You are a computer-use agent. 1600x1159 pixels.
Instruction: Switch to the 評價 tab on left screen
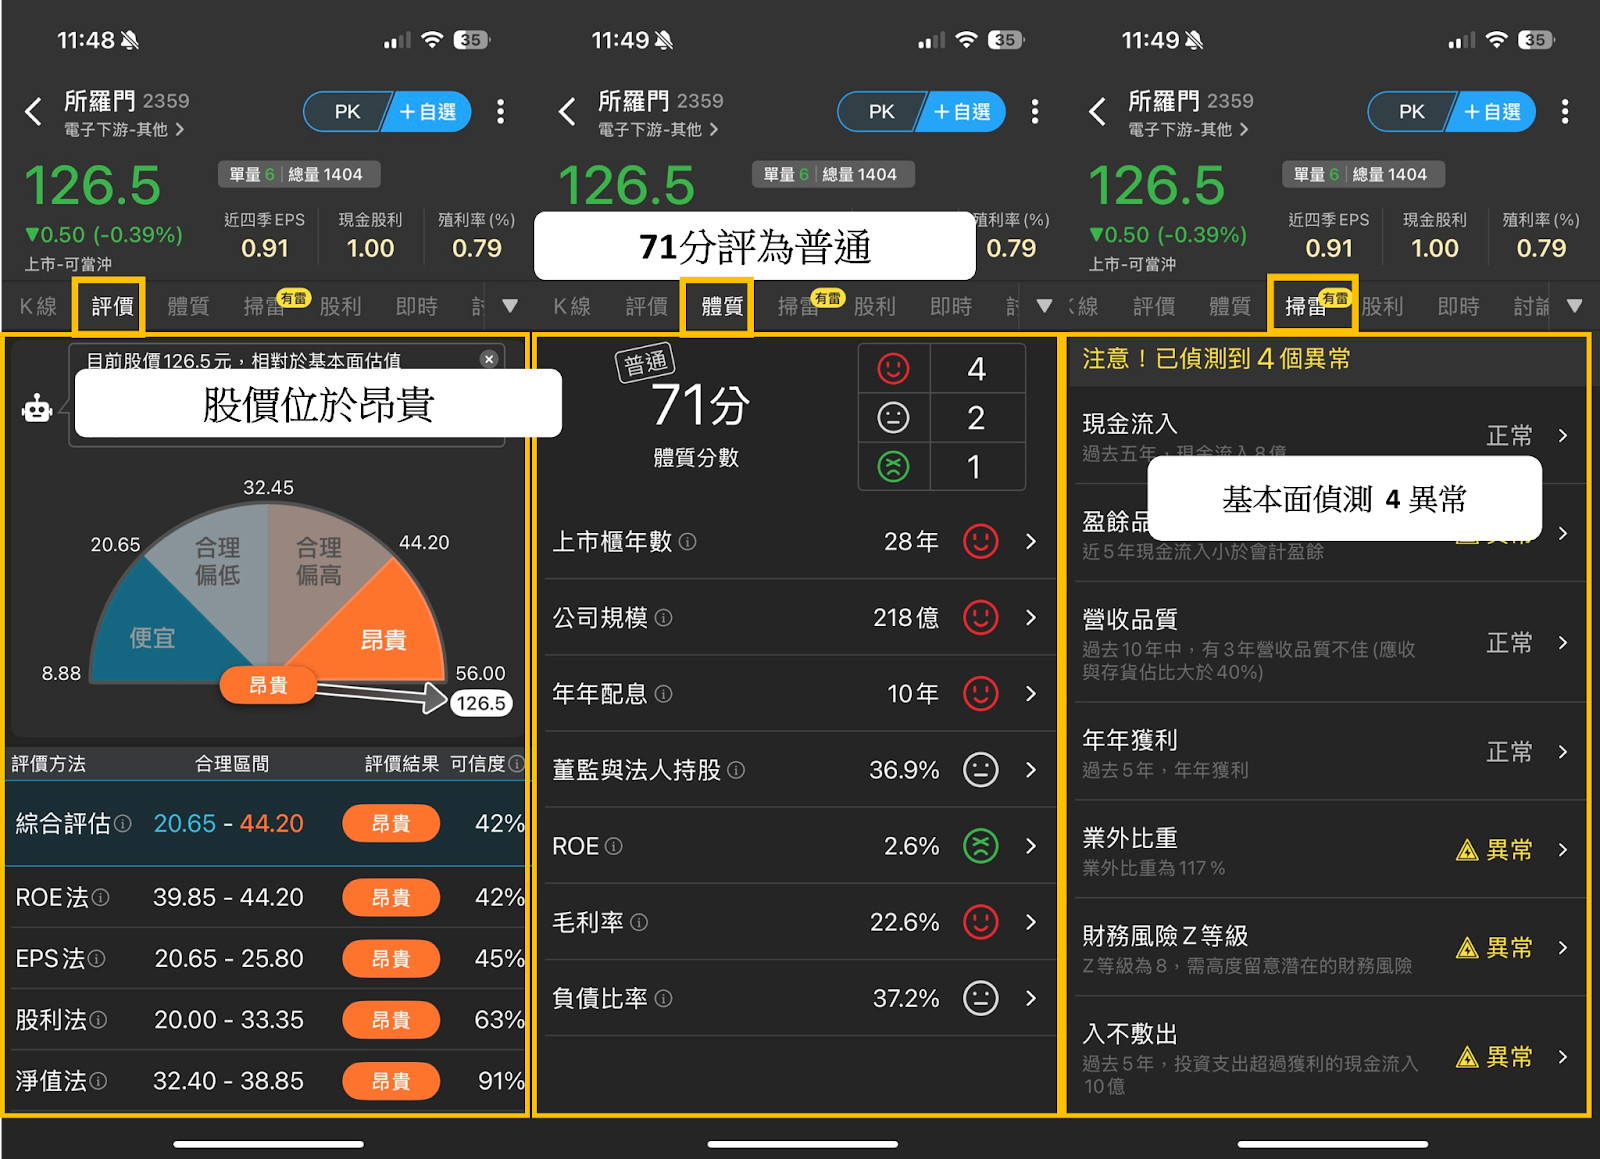click(x=112, y=306)
